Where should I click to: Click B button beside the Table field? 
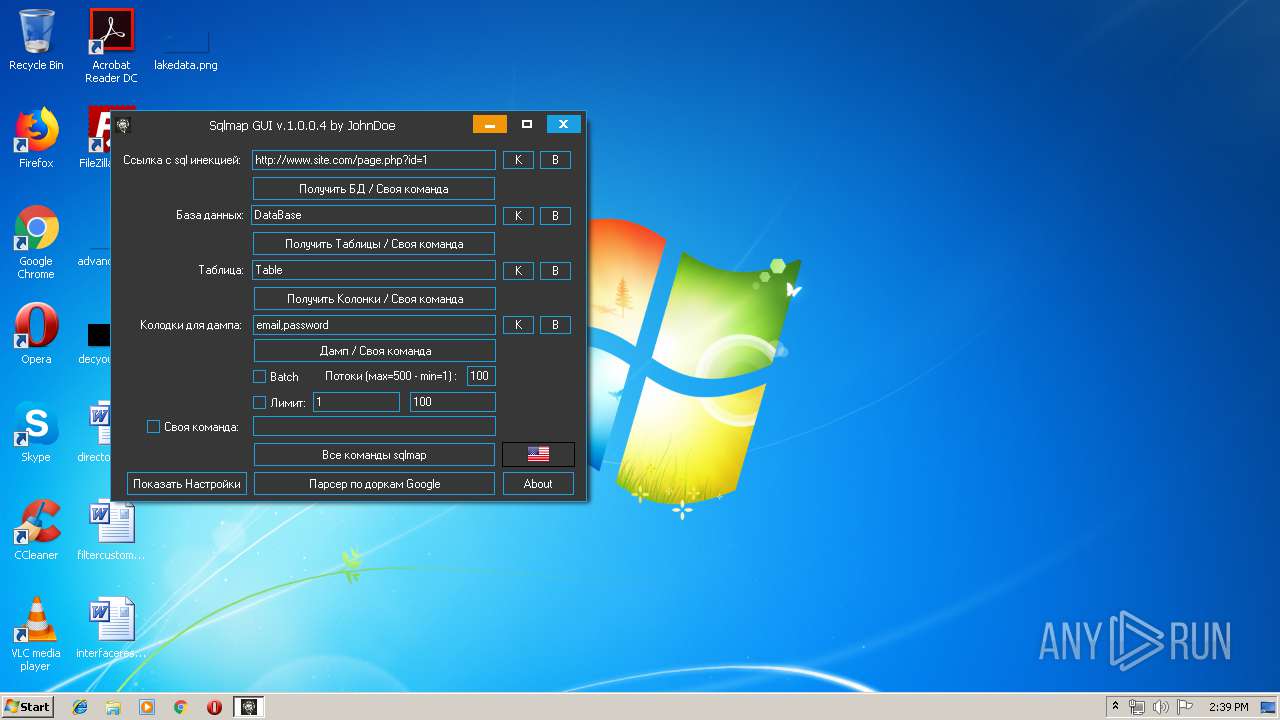555,271
